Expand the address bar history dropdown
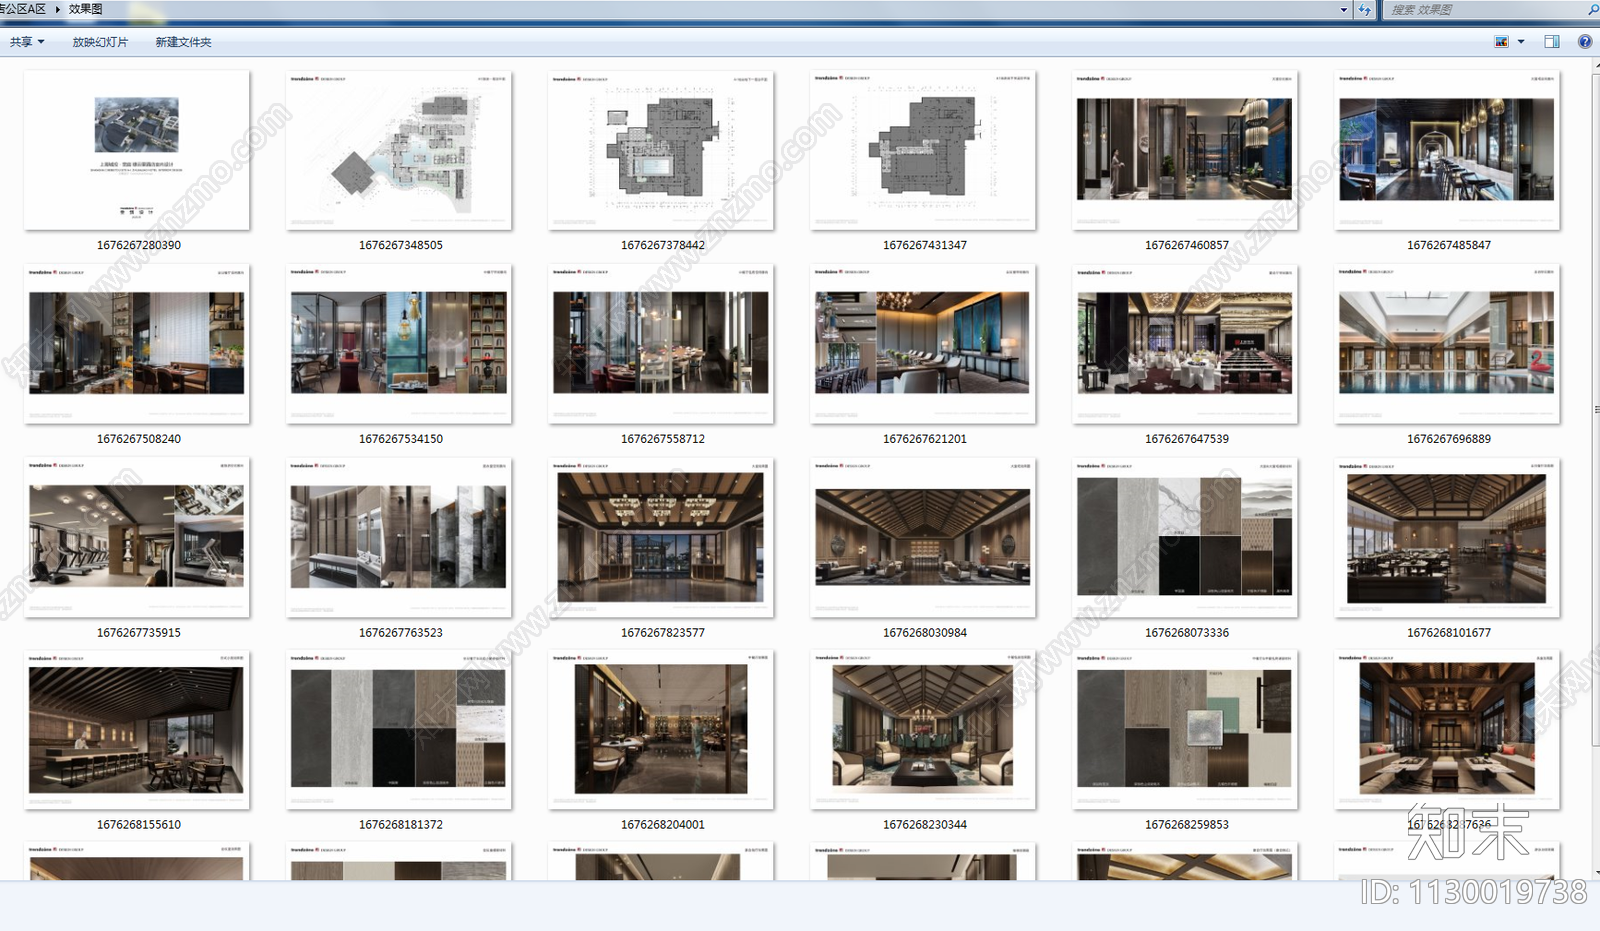 tap(1344, 10)
